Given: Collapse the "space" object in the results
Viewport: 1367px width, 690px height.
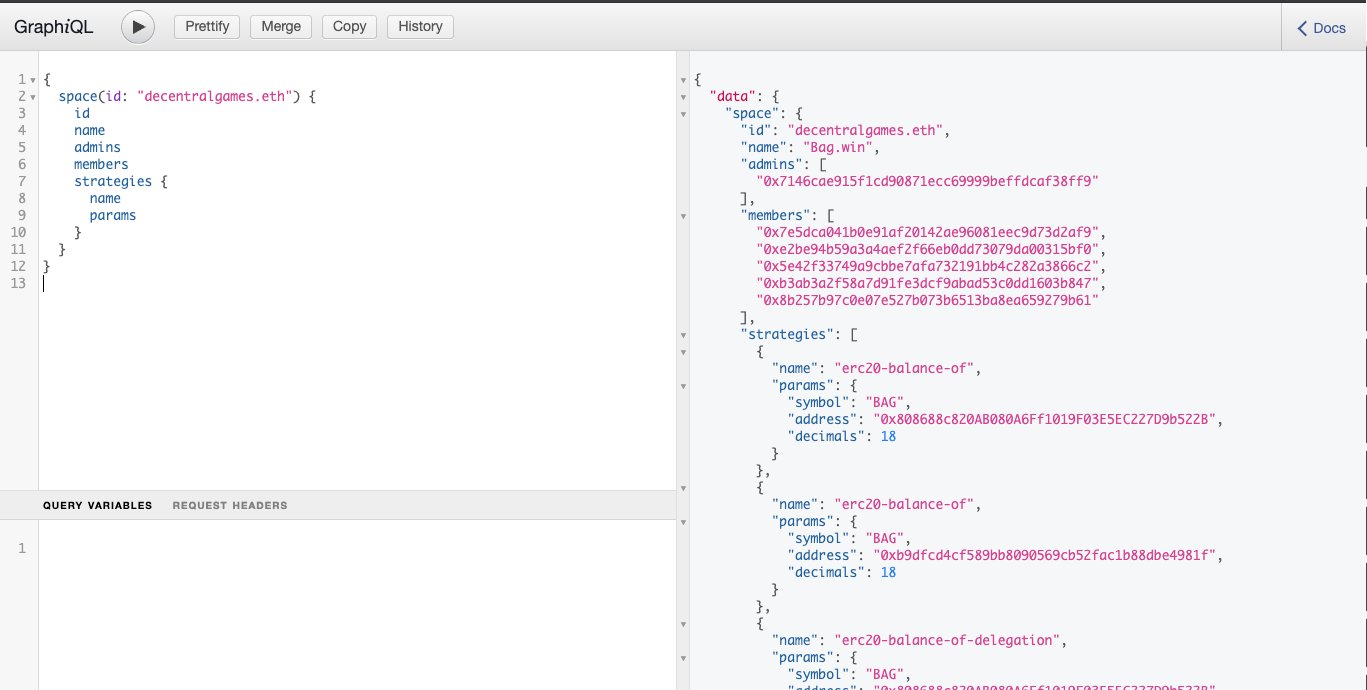Looking at the screenshot, I should [x=683, y=114].
